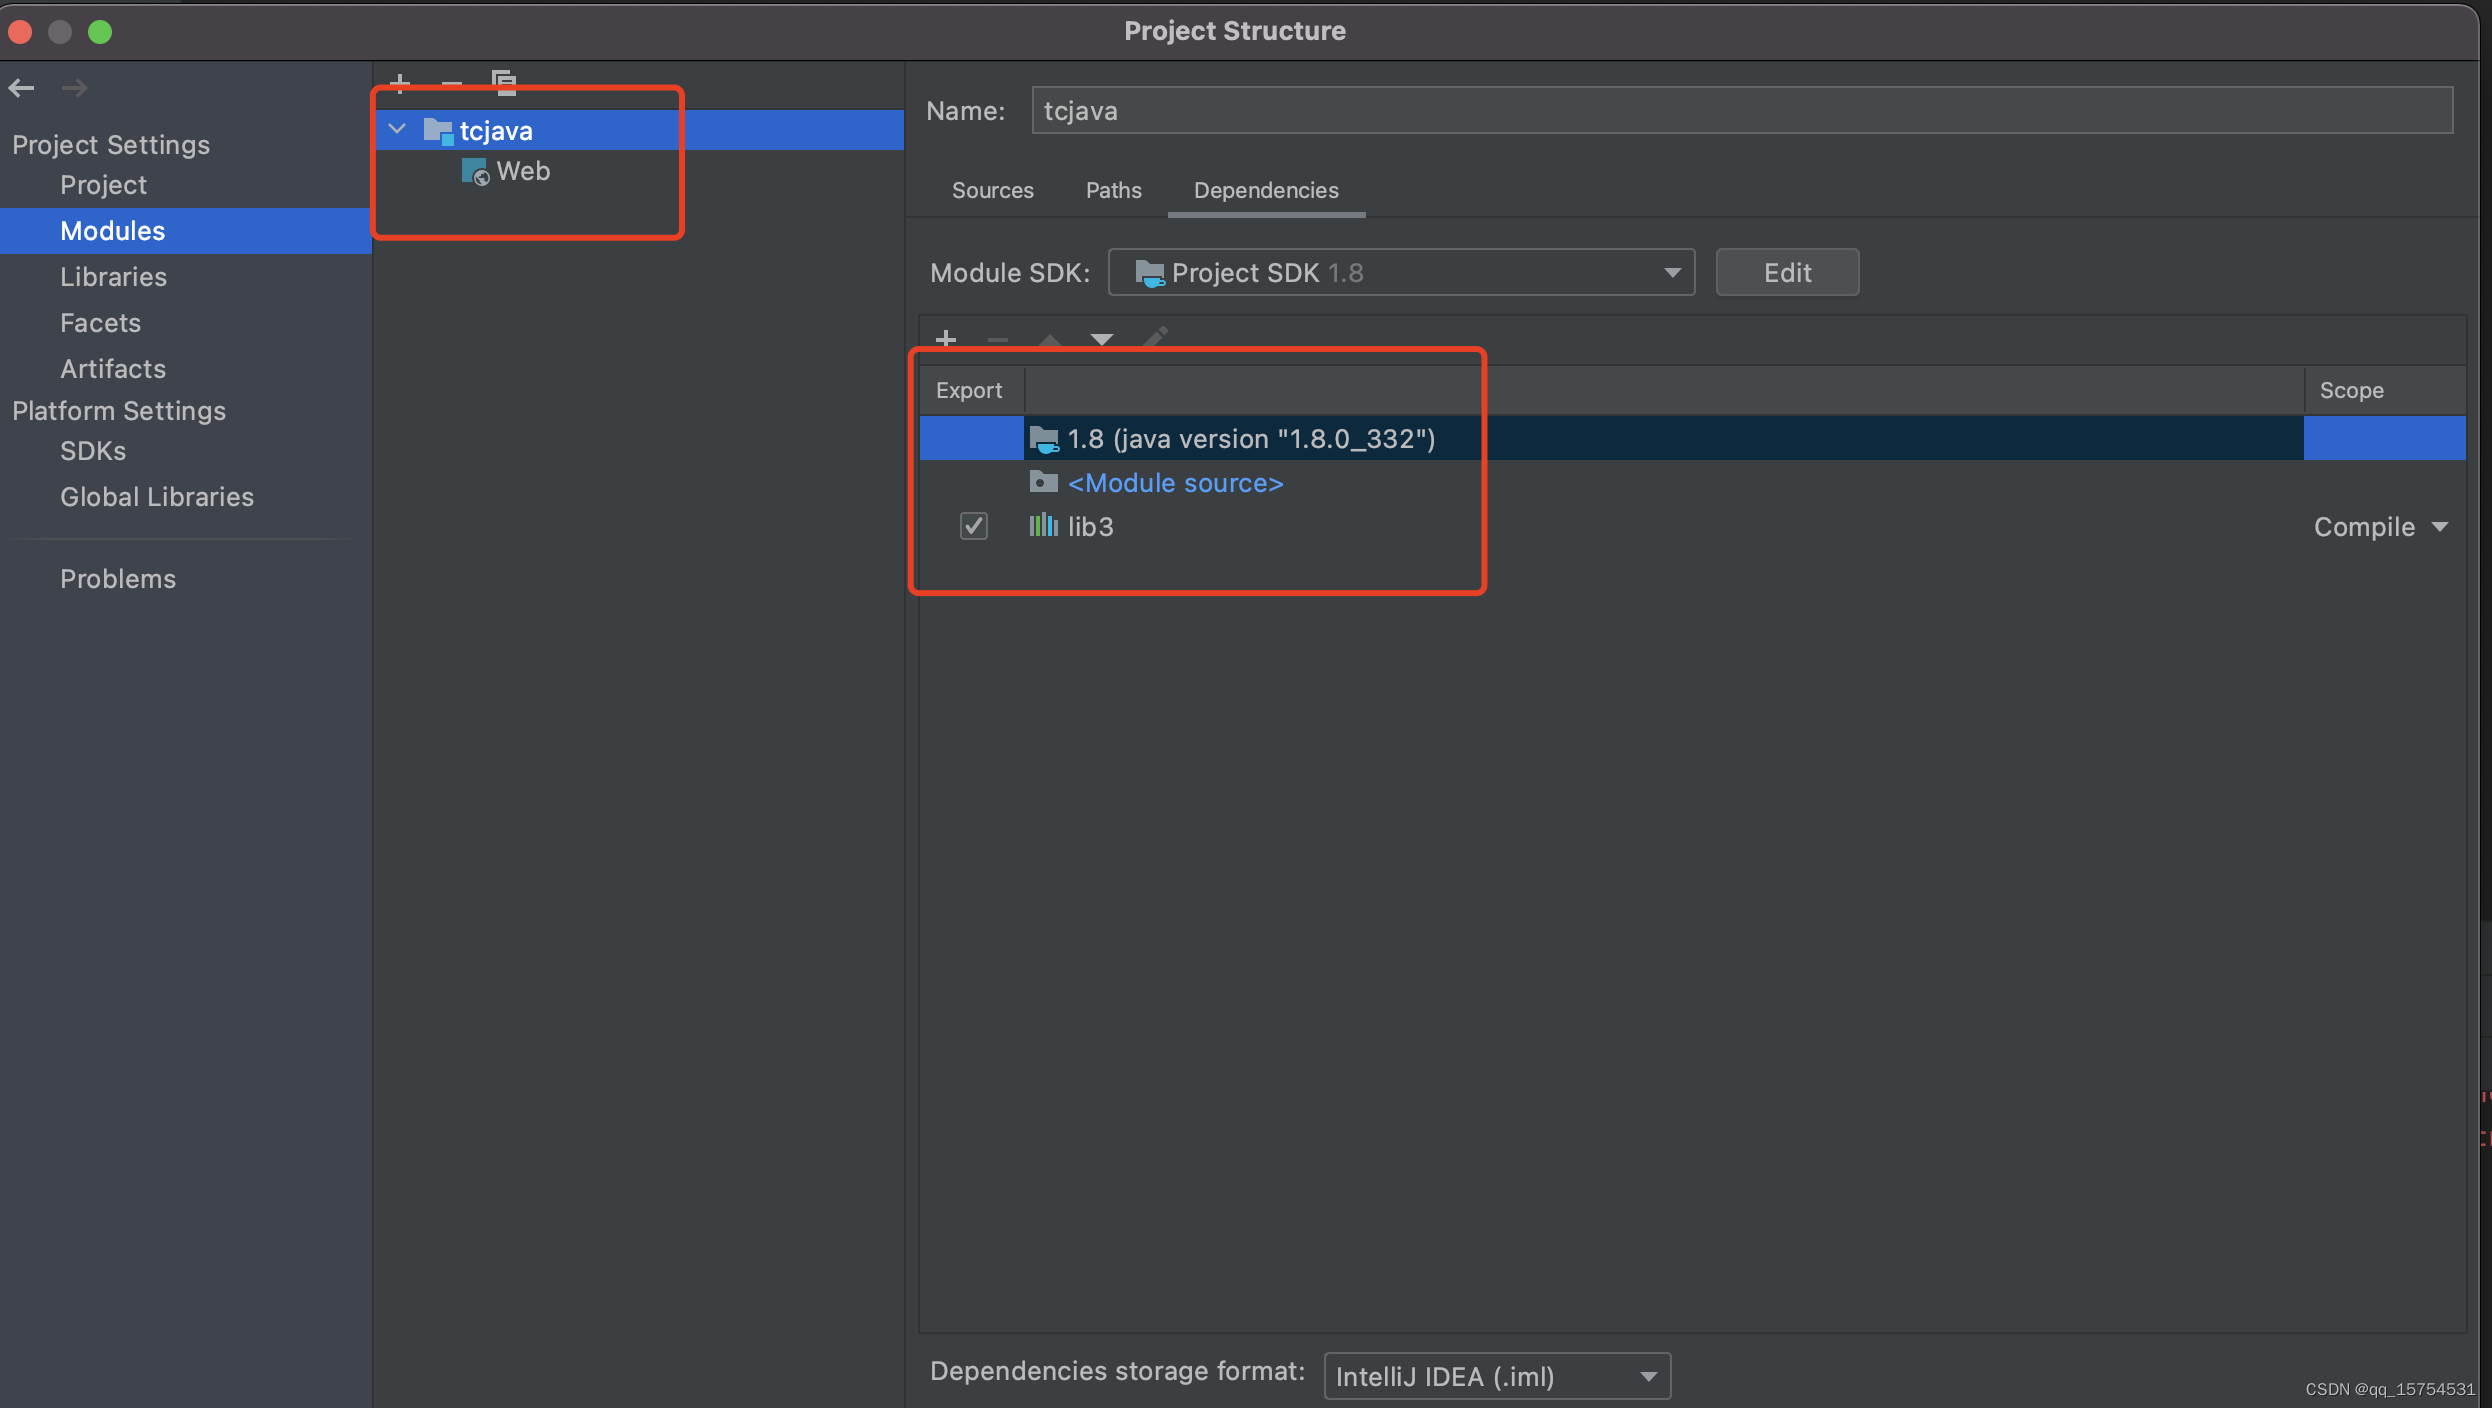
Task: Open the Module SDK dropdown
Action: [1401, 273]
